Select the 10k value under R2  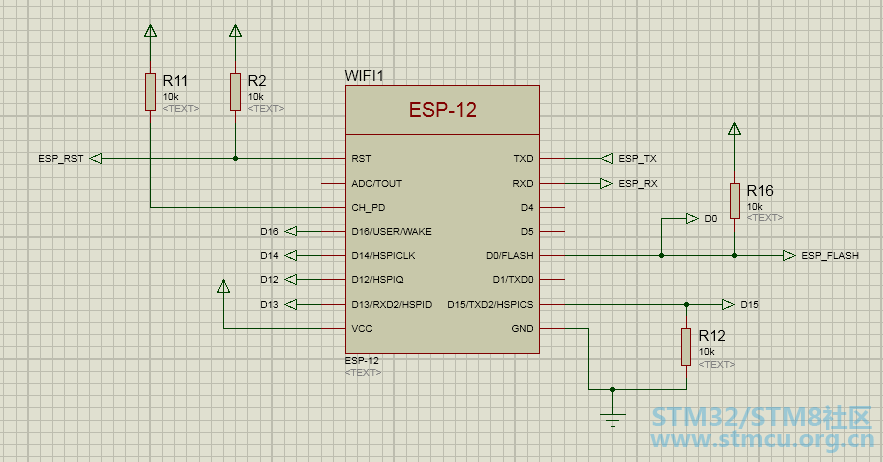(256, 97)
